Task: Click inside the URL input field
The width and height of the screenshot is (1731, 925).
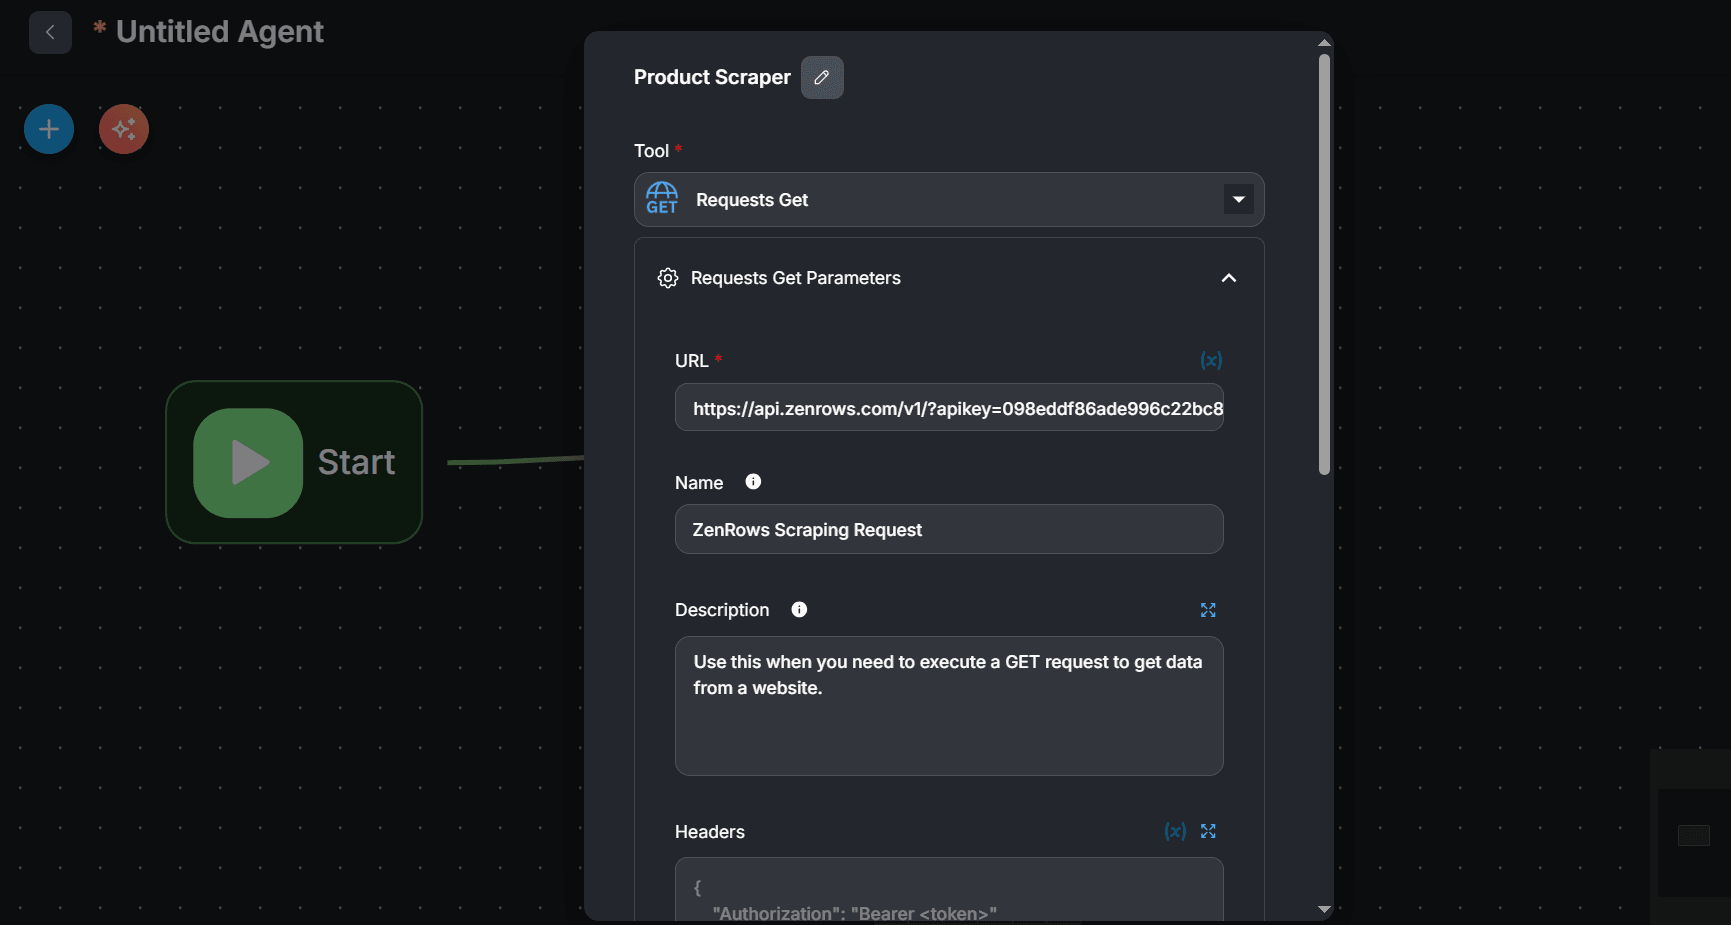Action: (949, 408)
